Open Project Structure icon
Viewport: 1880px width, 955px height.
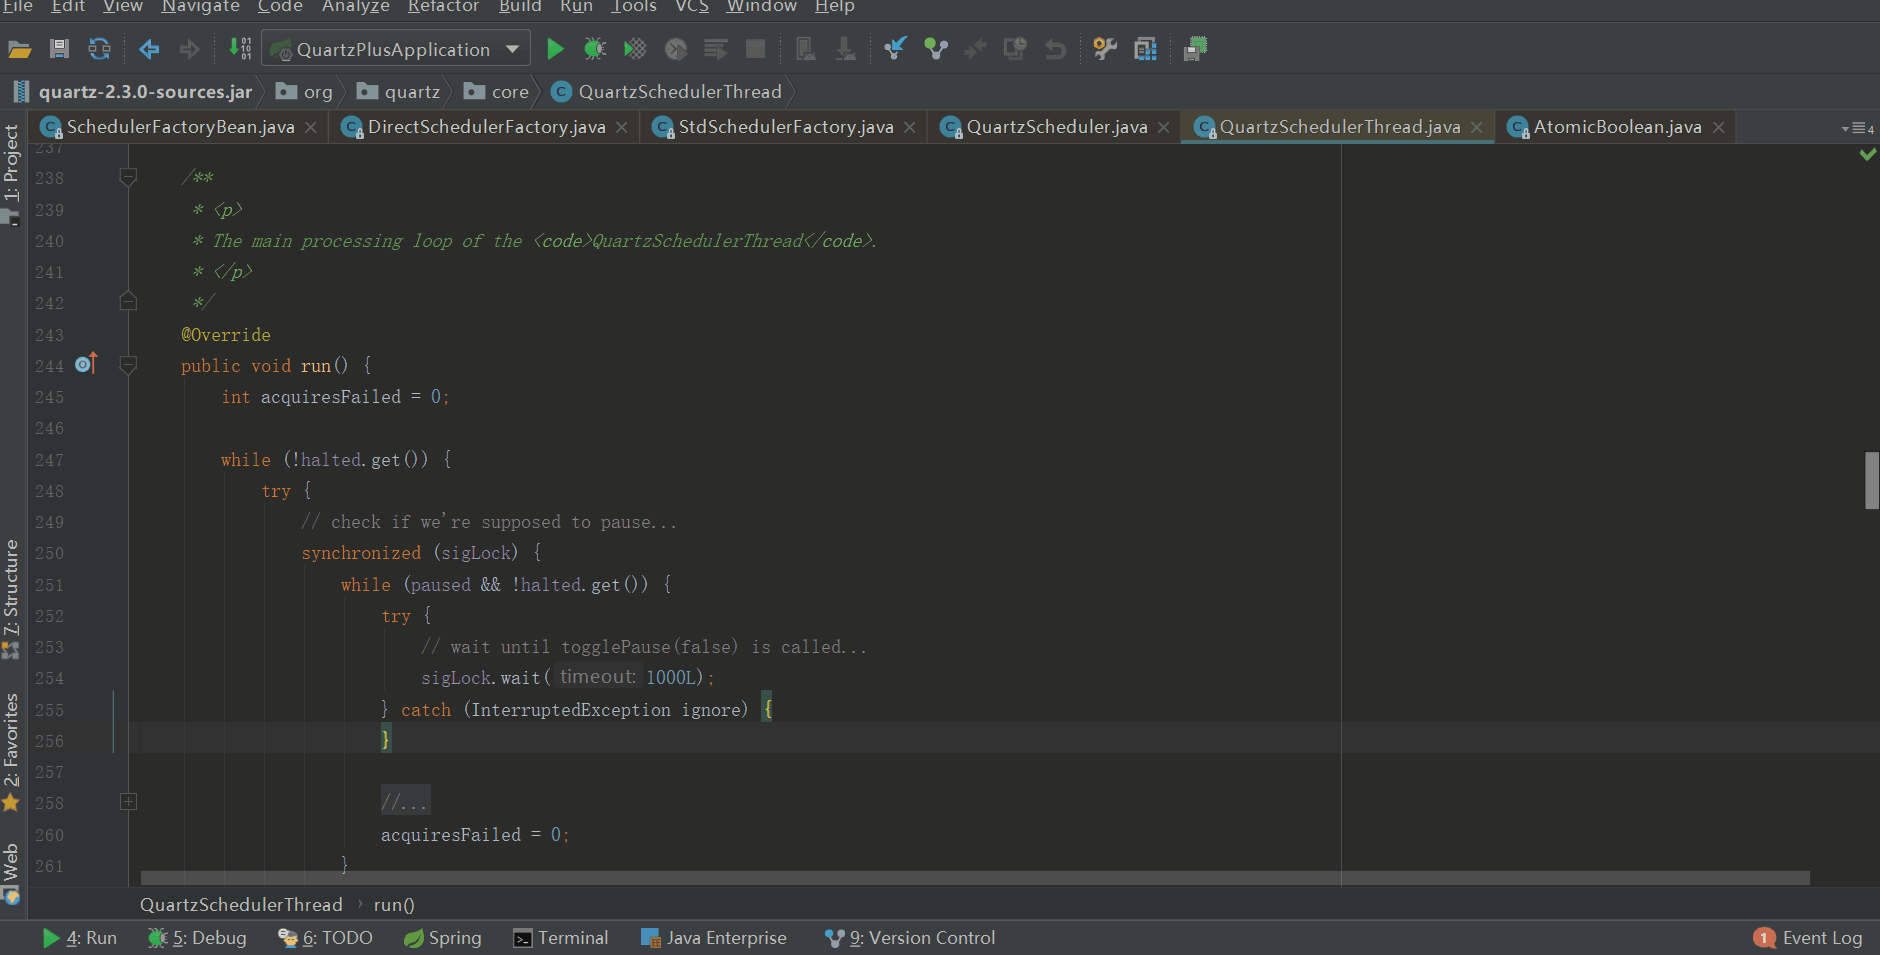click(x=1146, y=49)
